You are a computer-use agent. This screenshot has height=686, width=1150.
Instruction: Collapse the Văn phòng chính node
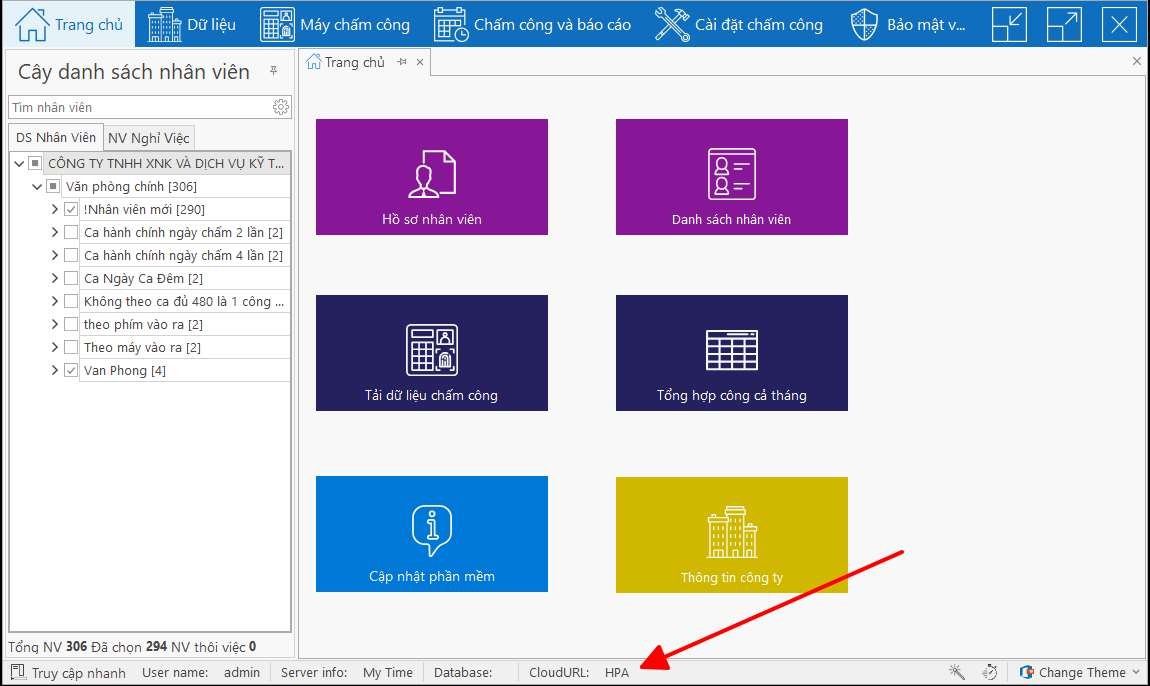click(37, 187)
